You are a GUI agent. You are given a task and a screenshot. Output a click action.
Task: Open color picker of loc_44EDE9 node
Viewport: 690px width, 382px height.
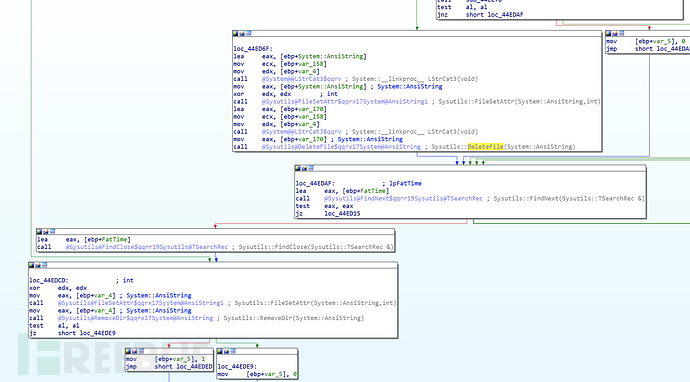coord(220,351)
